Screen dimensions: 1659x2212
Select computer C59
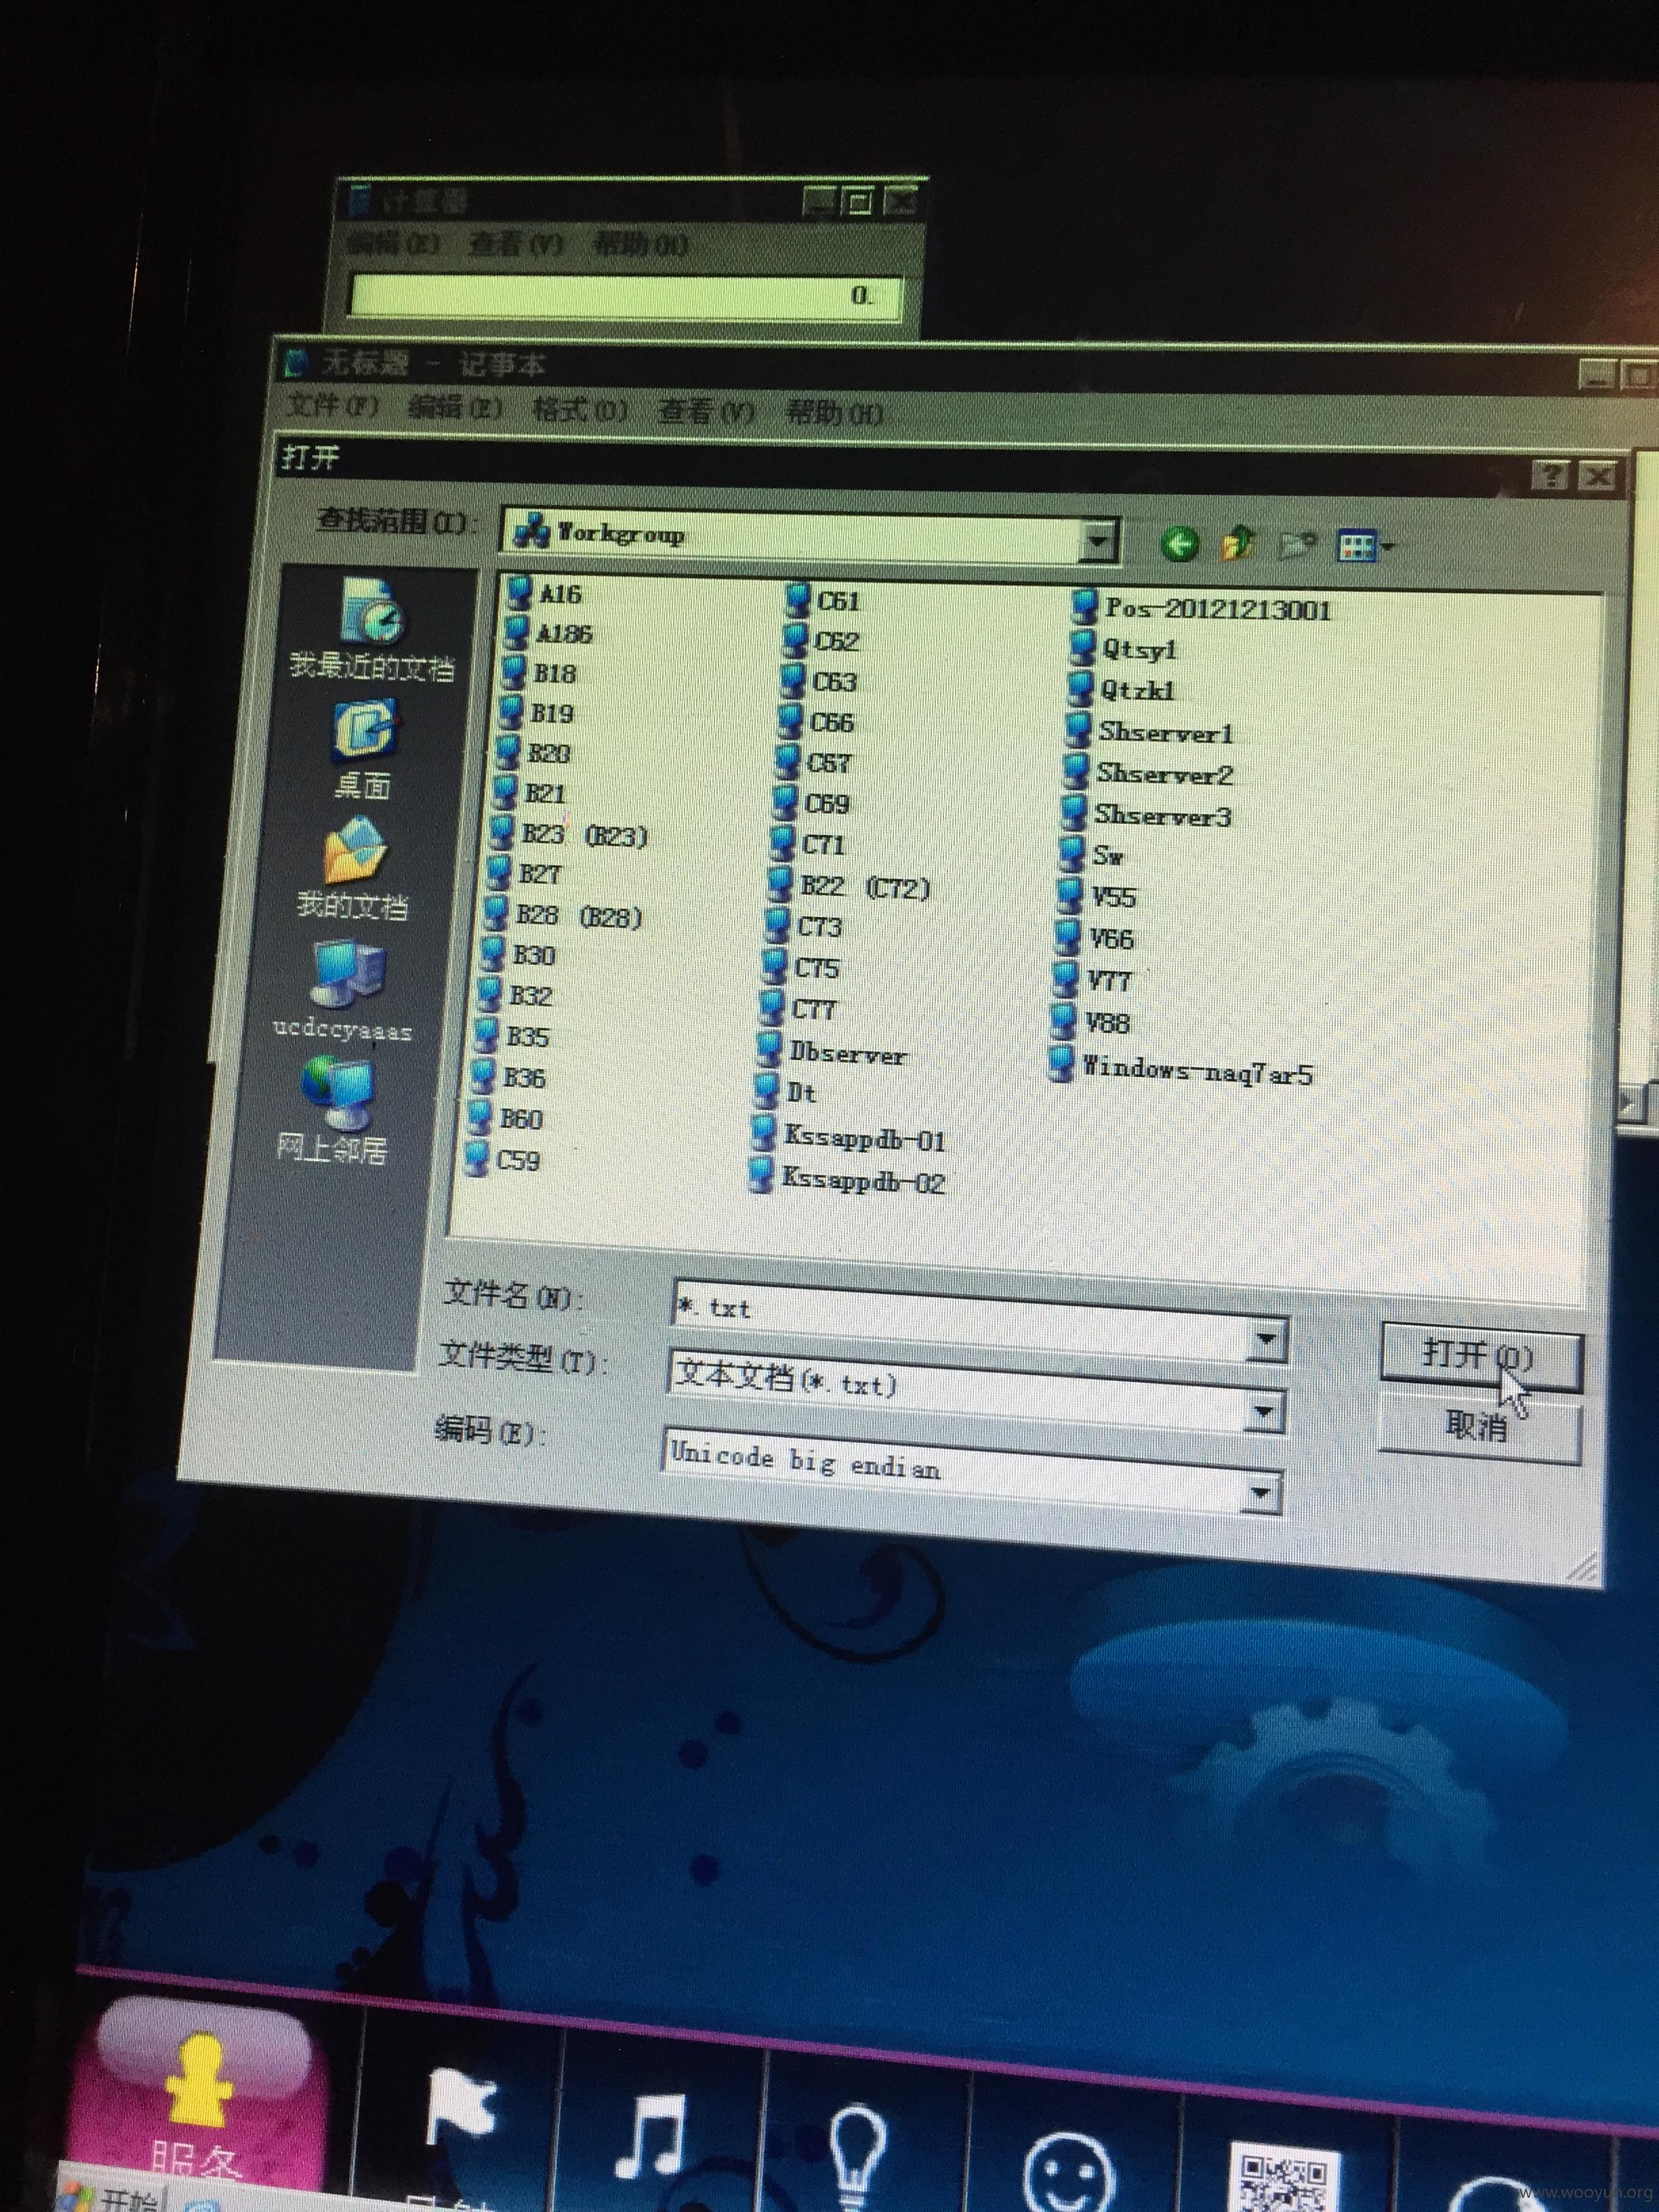tap(503, 1159)
